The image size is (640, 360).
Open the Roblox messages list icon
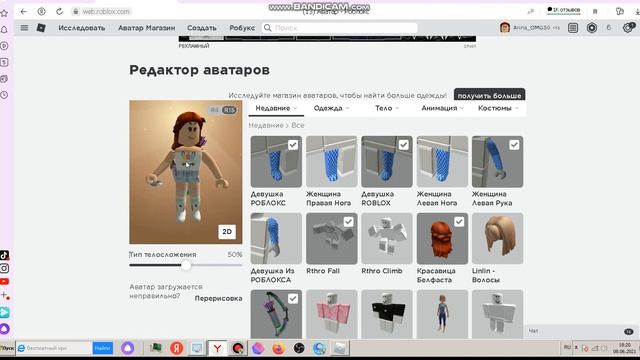(x=573, y=28)
